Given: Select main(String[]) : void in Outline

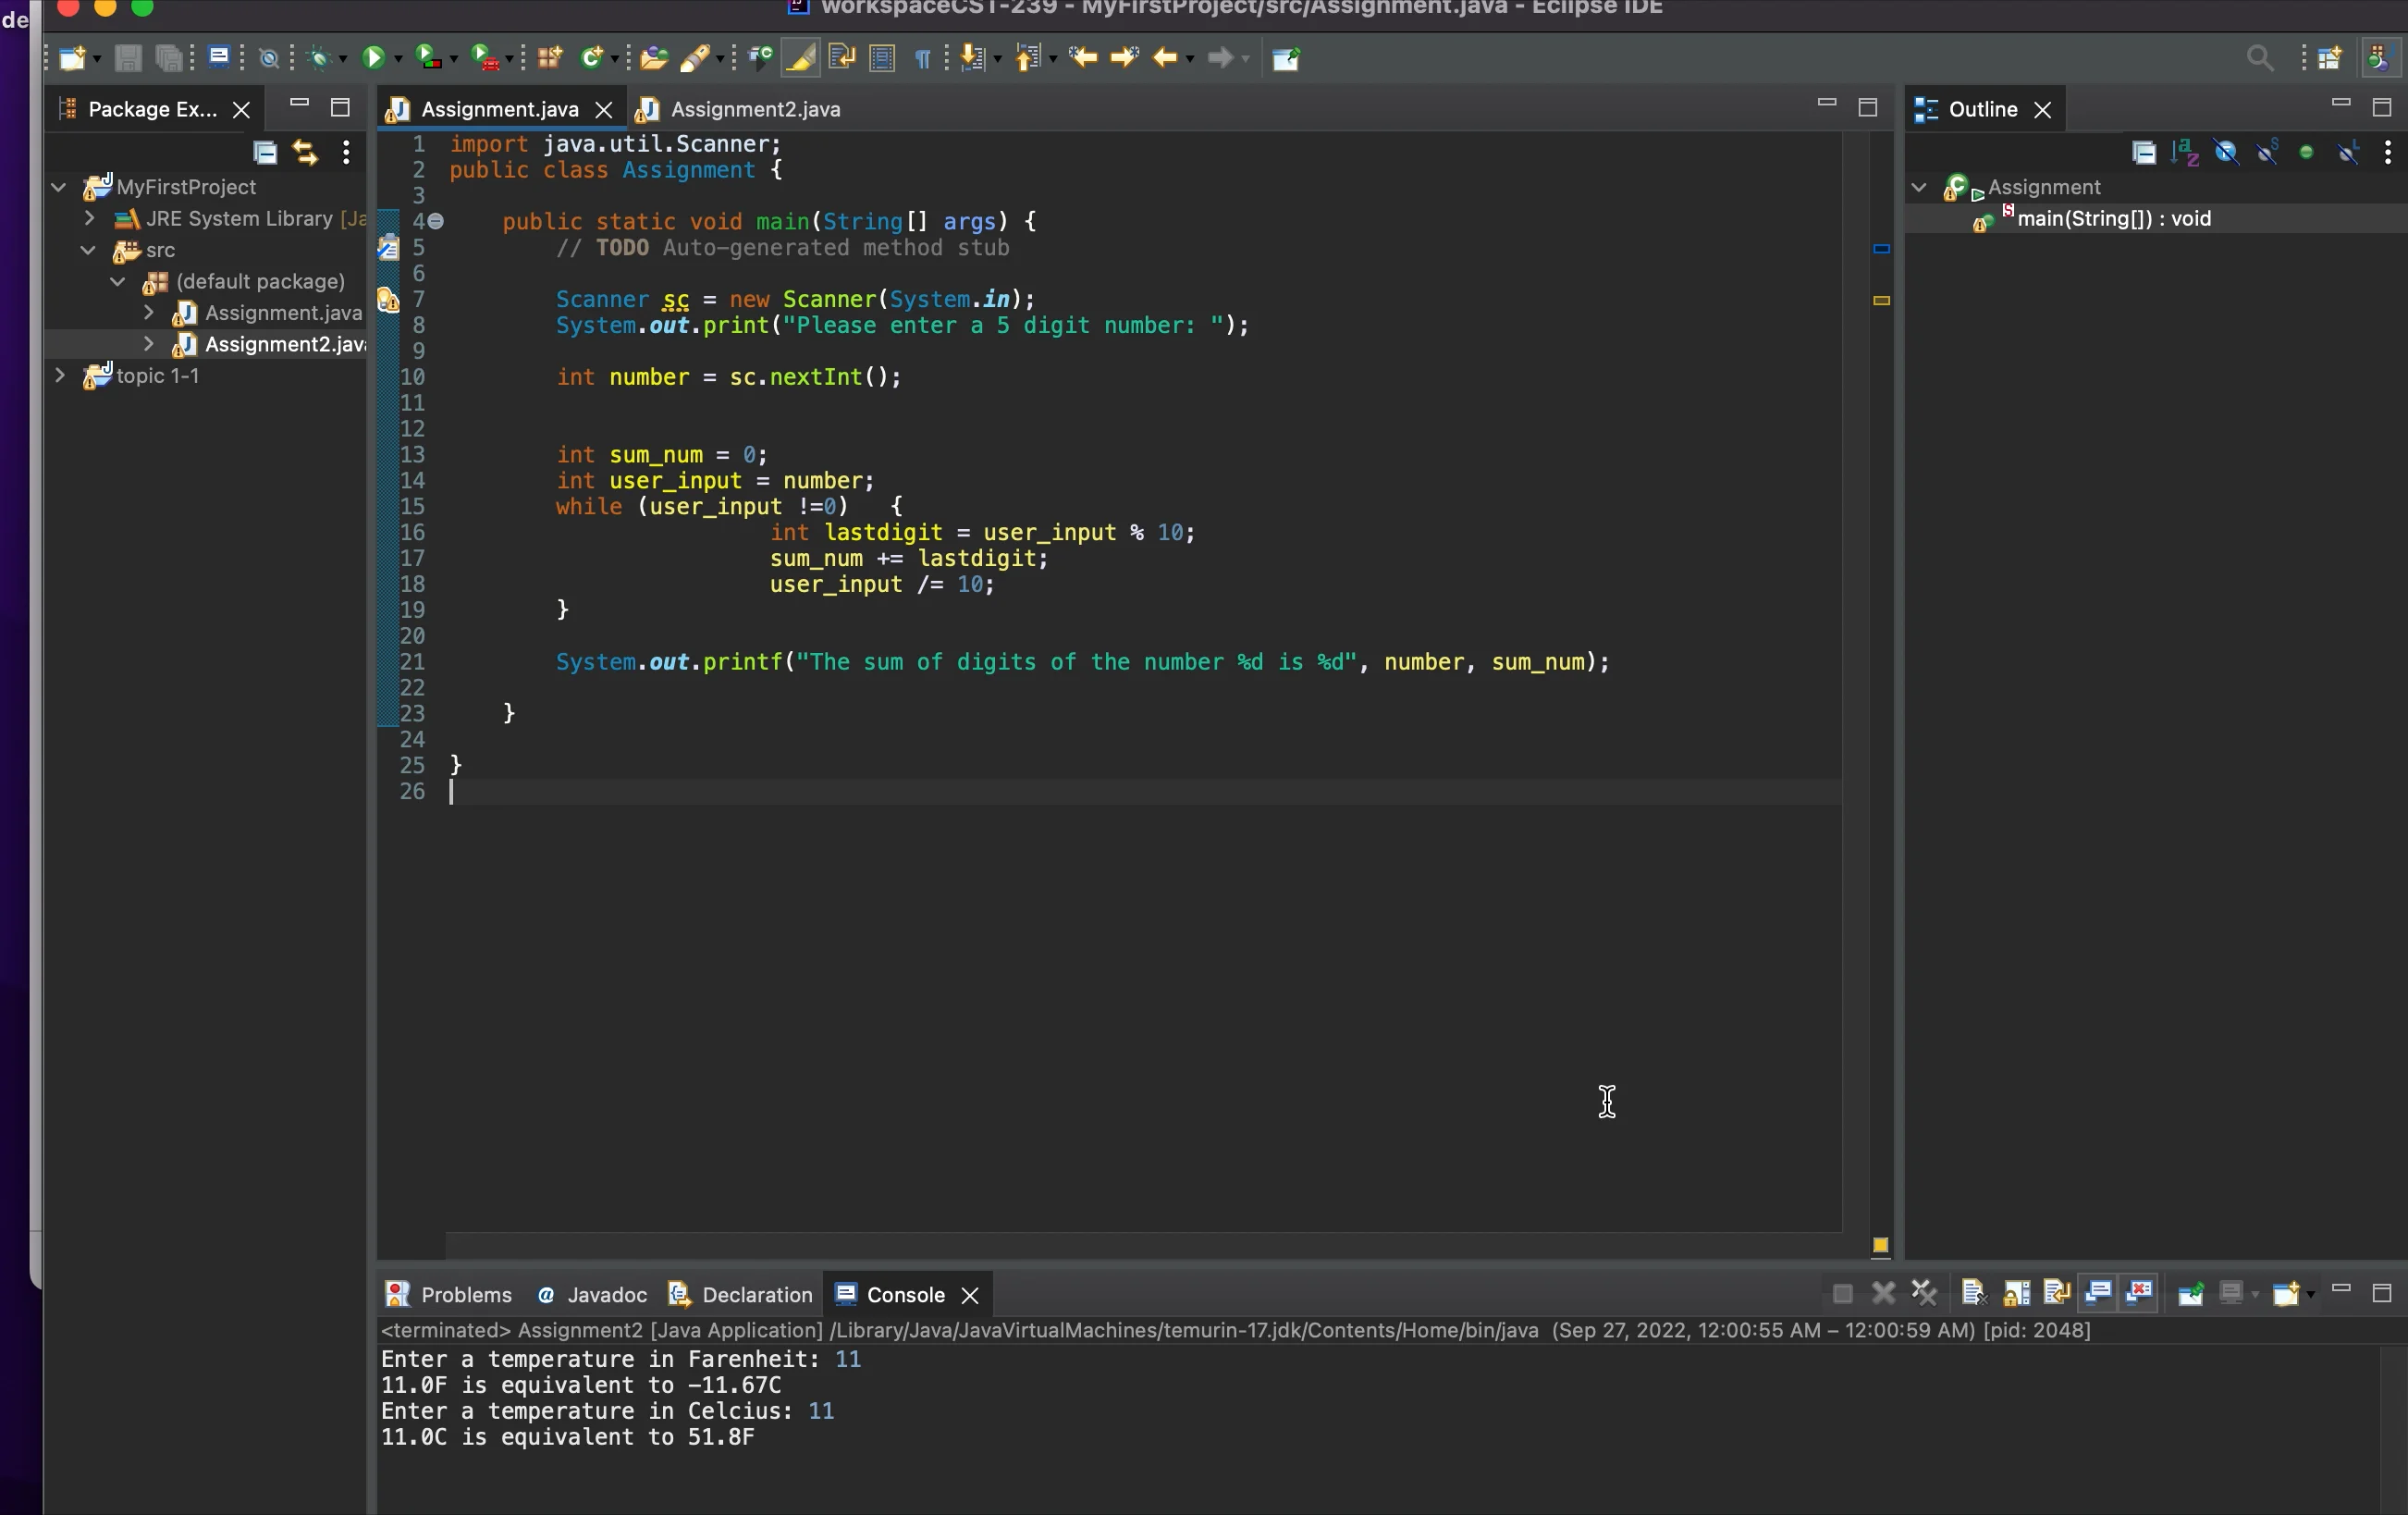Looking at the screenshot, I should click(2113, 218).
